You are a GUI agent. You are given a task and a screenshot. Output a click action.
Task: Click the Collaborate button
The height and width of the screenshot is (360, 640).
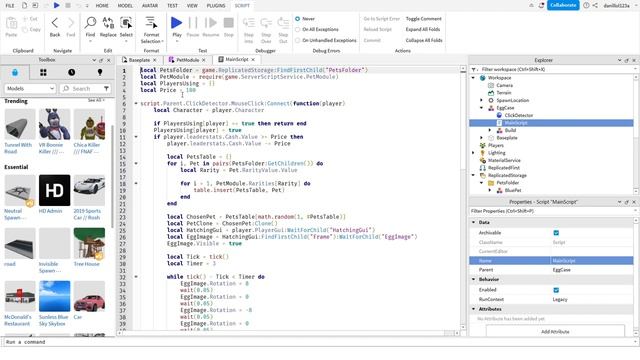point(563,5)
